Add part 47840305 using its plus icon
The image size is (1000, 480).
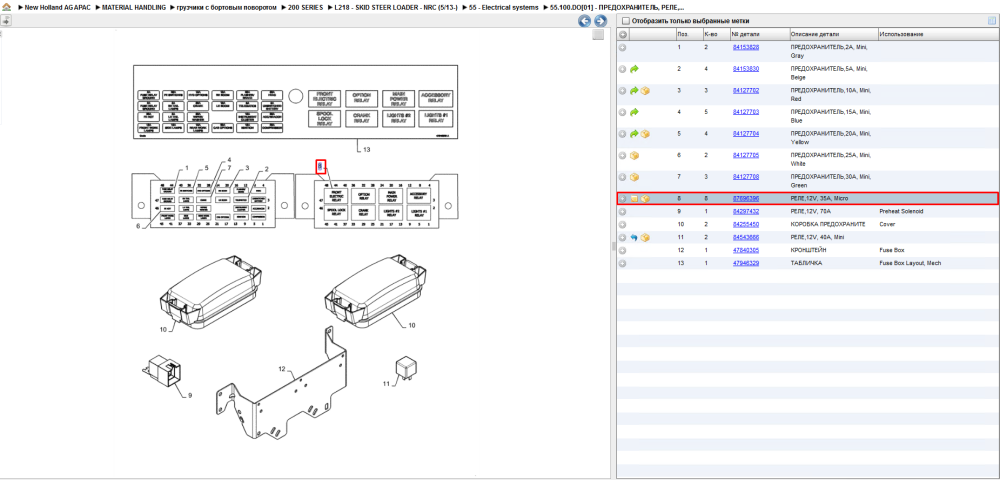pos(623,251)
